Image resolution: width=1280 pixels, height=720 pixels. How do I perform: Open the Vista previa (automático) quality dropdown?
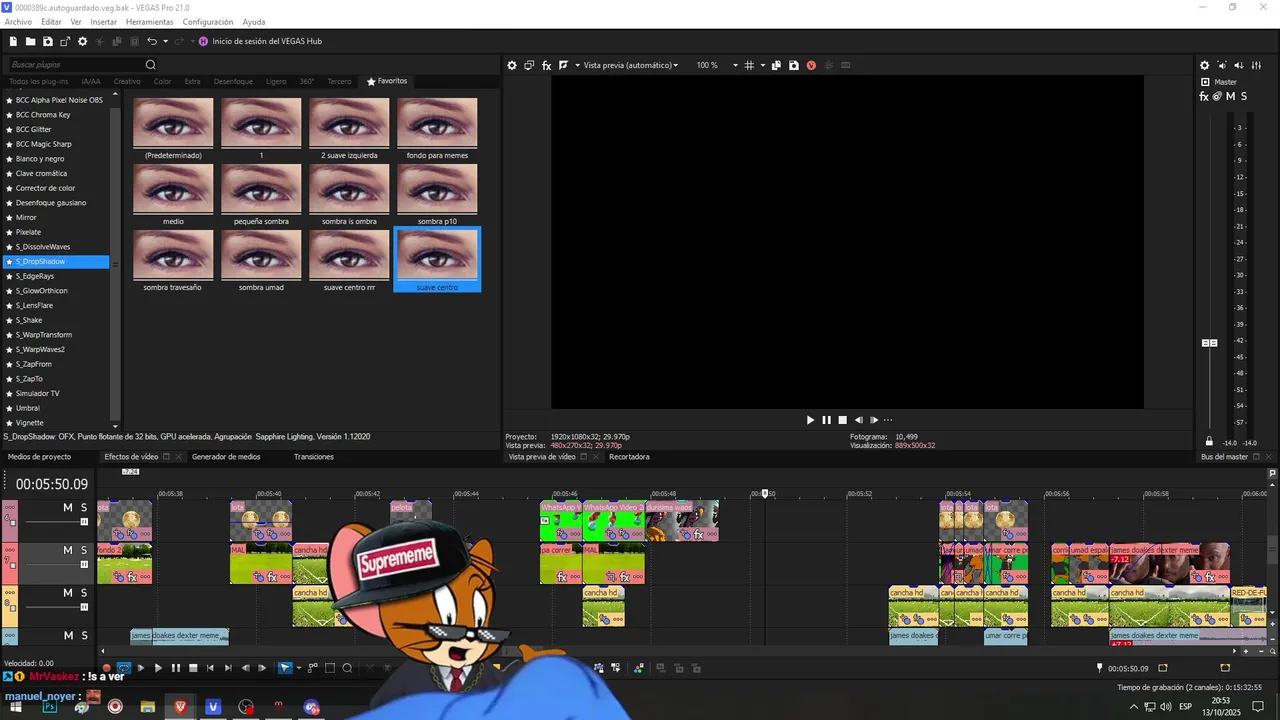click(631, 65)
